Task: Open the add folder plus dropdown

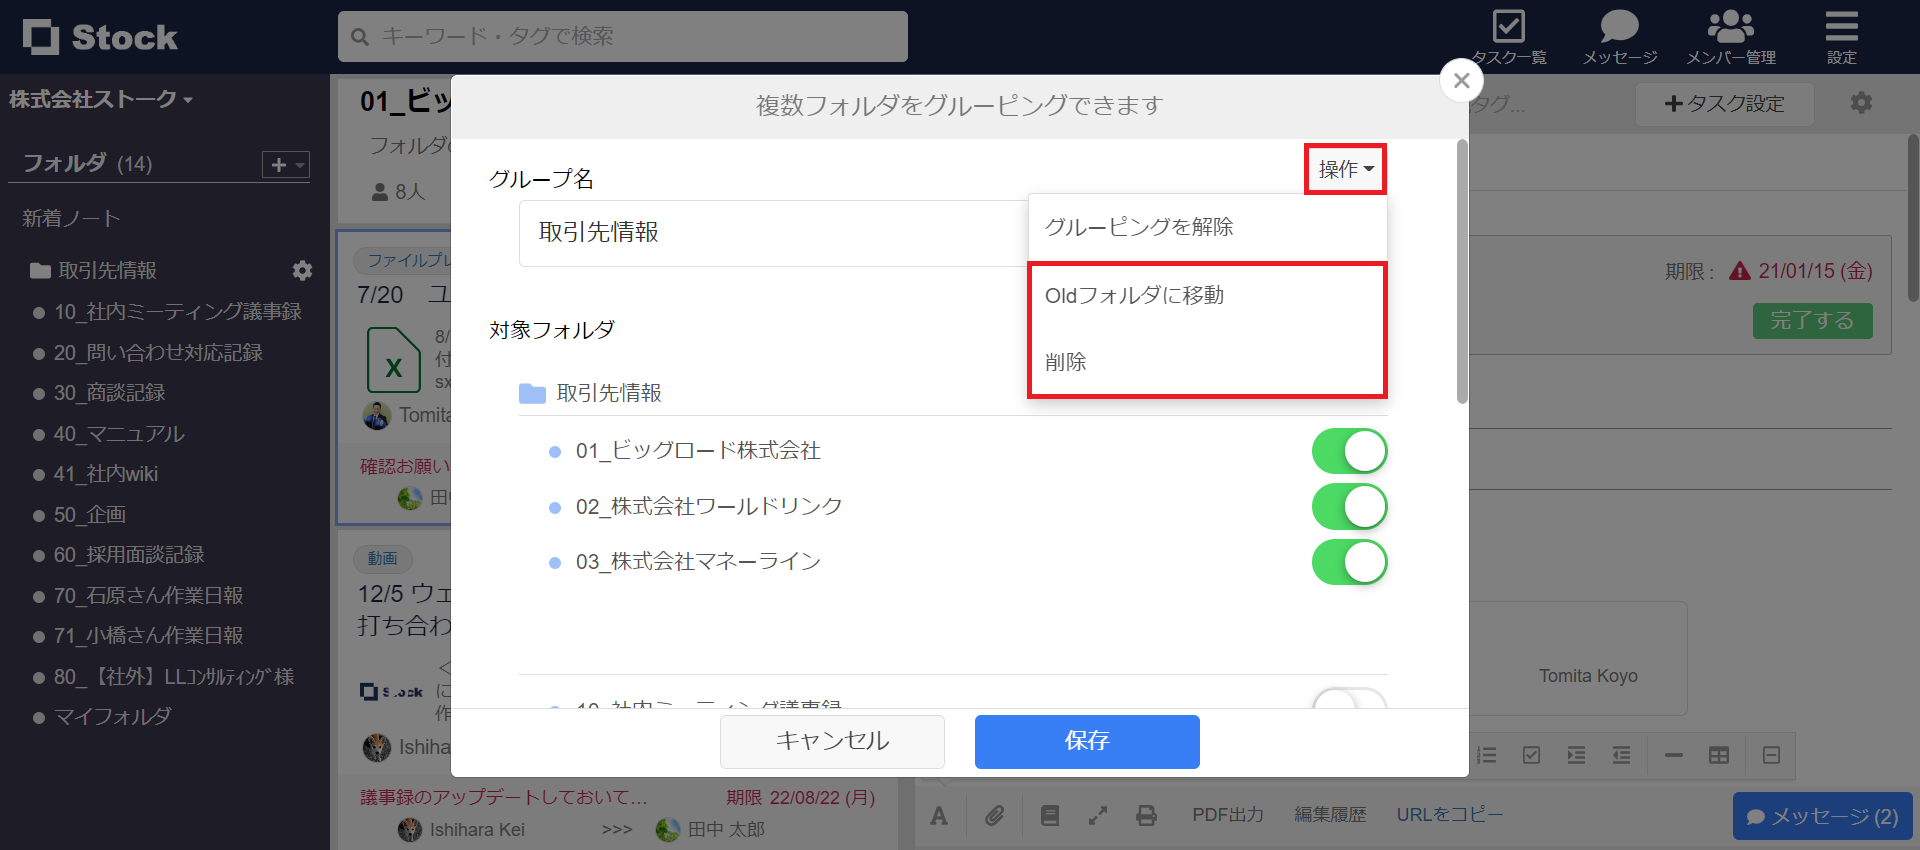Action: coord(285,164)
